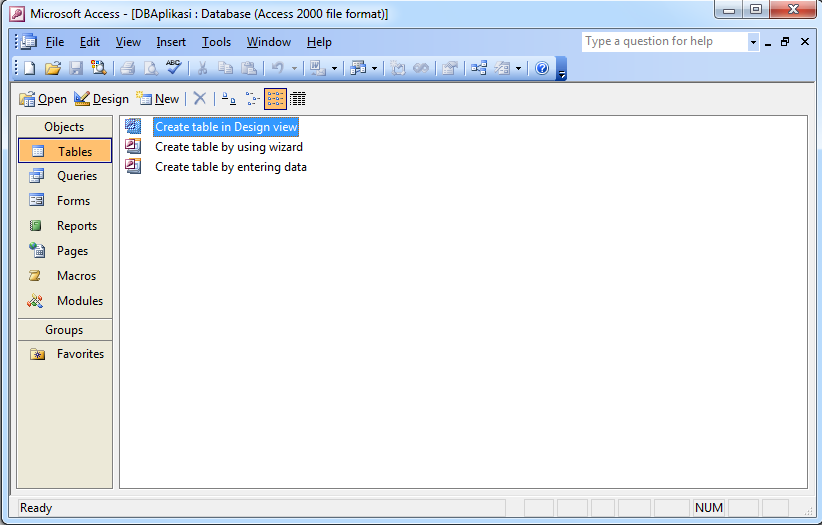
Task: Click the Design button
Action: [x=101, y=99]
